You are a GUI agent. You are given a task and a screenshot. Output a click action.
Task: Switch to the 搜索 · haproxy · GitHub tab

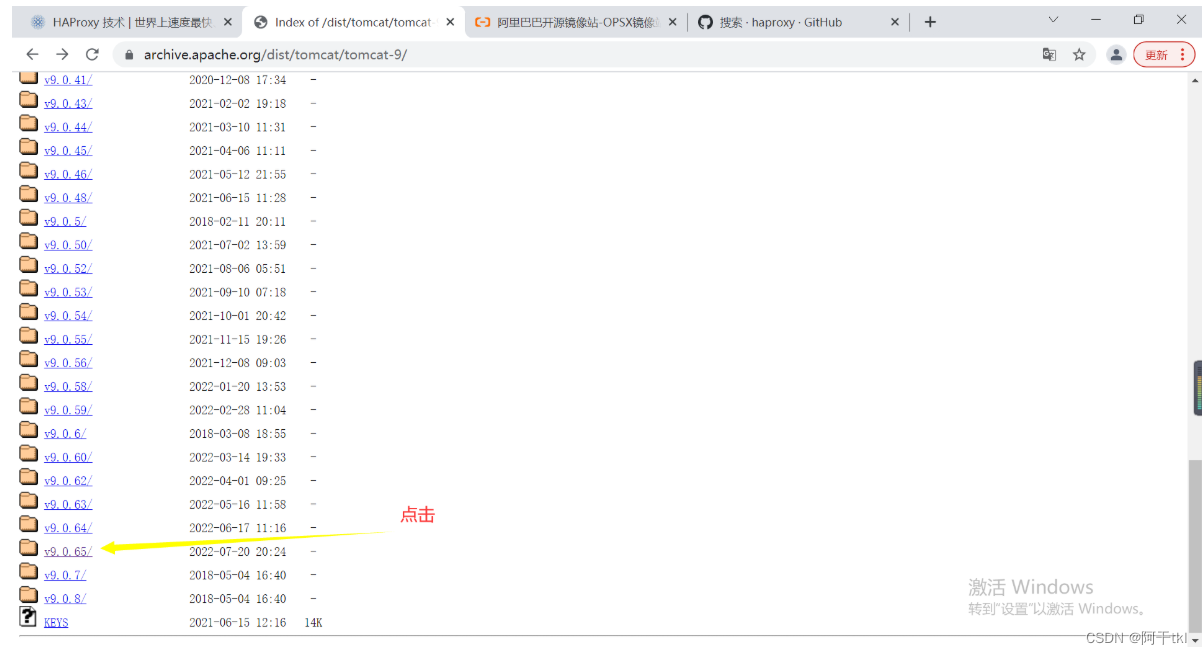(798, 22)
